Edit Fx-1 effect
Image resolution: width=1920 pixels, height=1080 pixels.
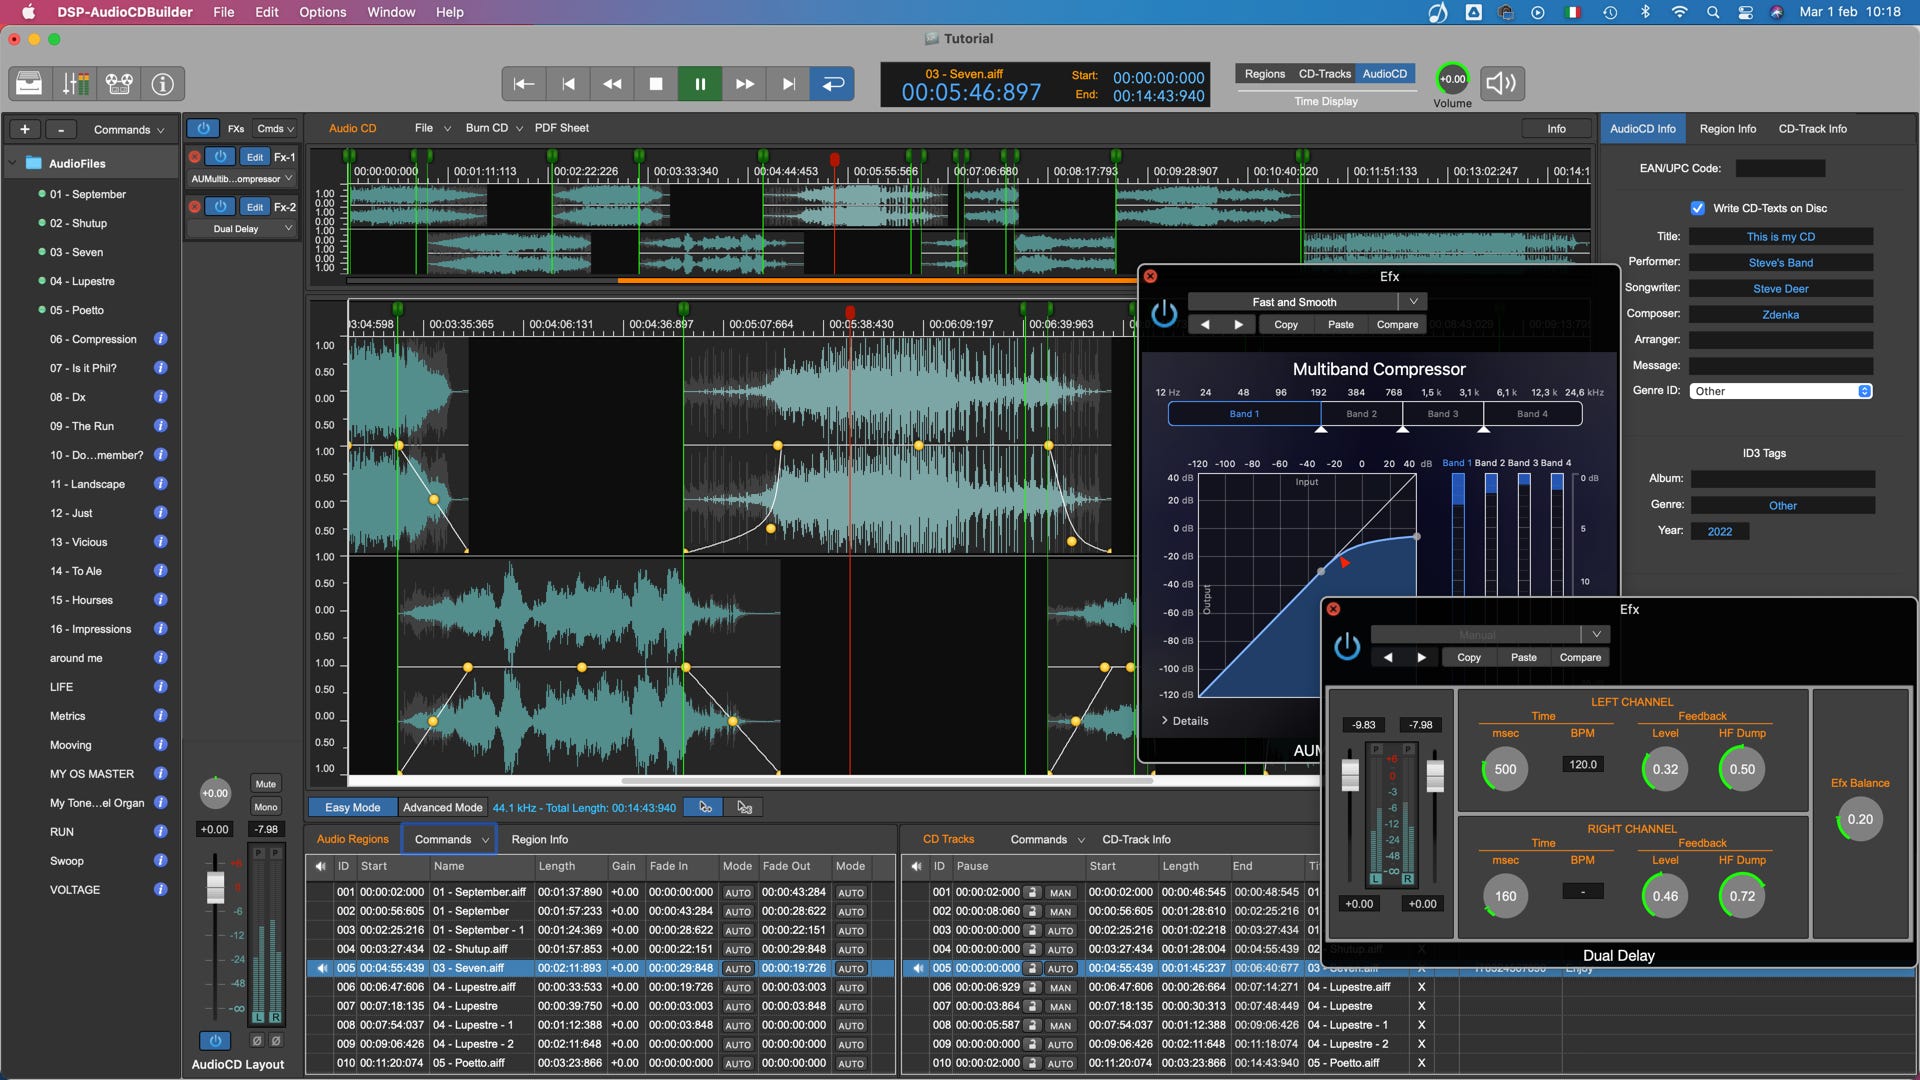coord(255,157)
